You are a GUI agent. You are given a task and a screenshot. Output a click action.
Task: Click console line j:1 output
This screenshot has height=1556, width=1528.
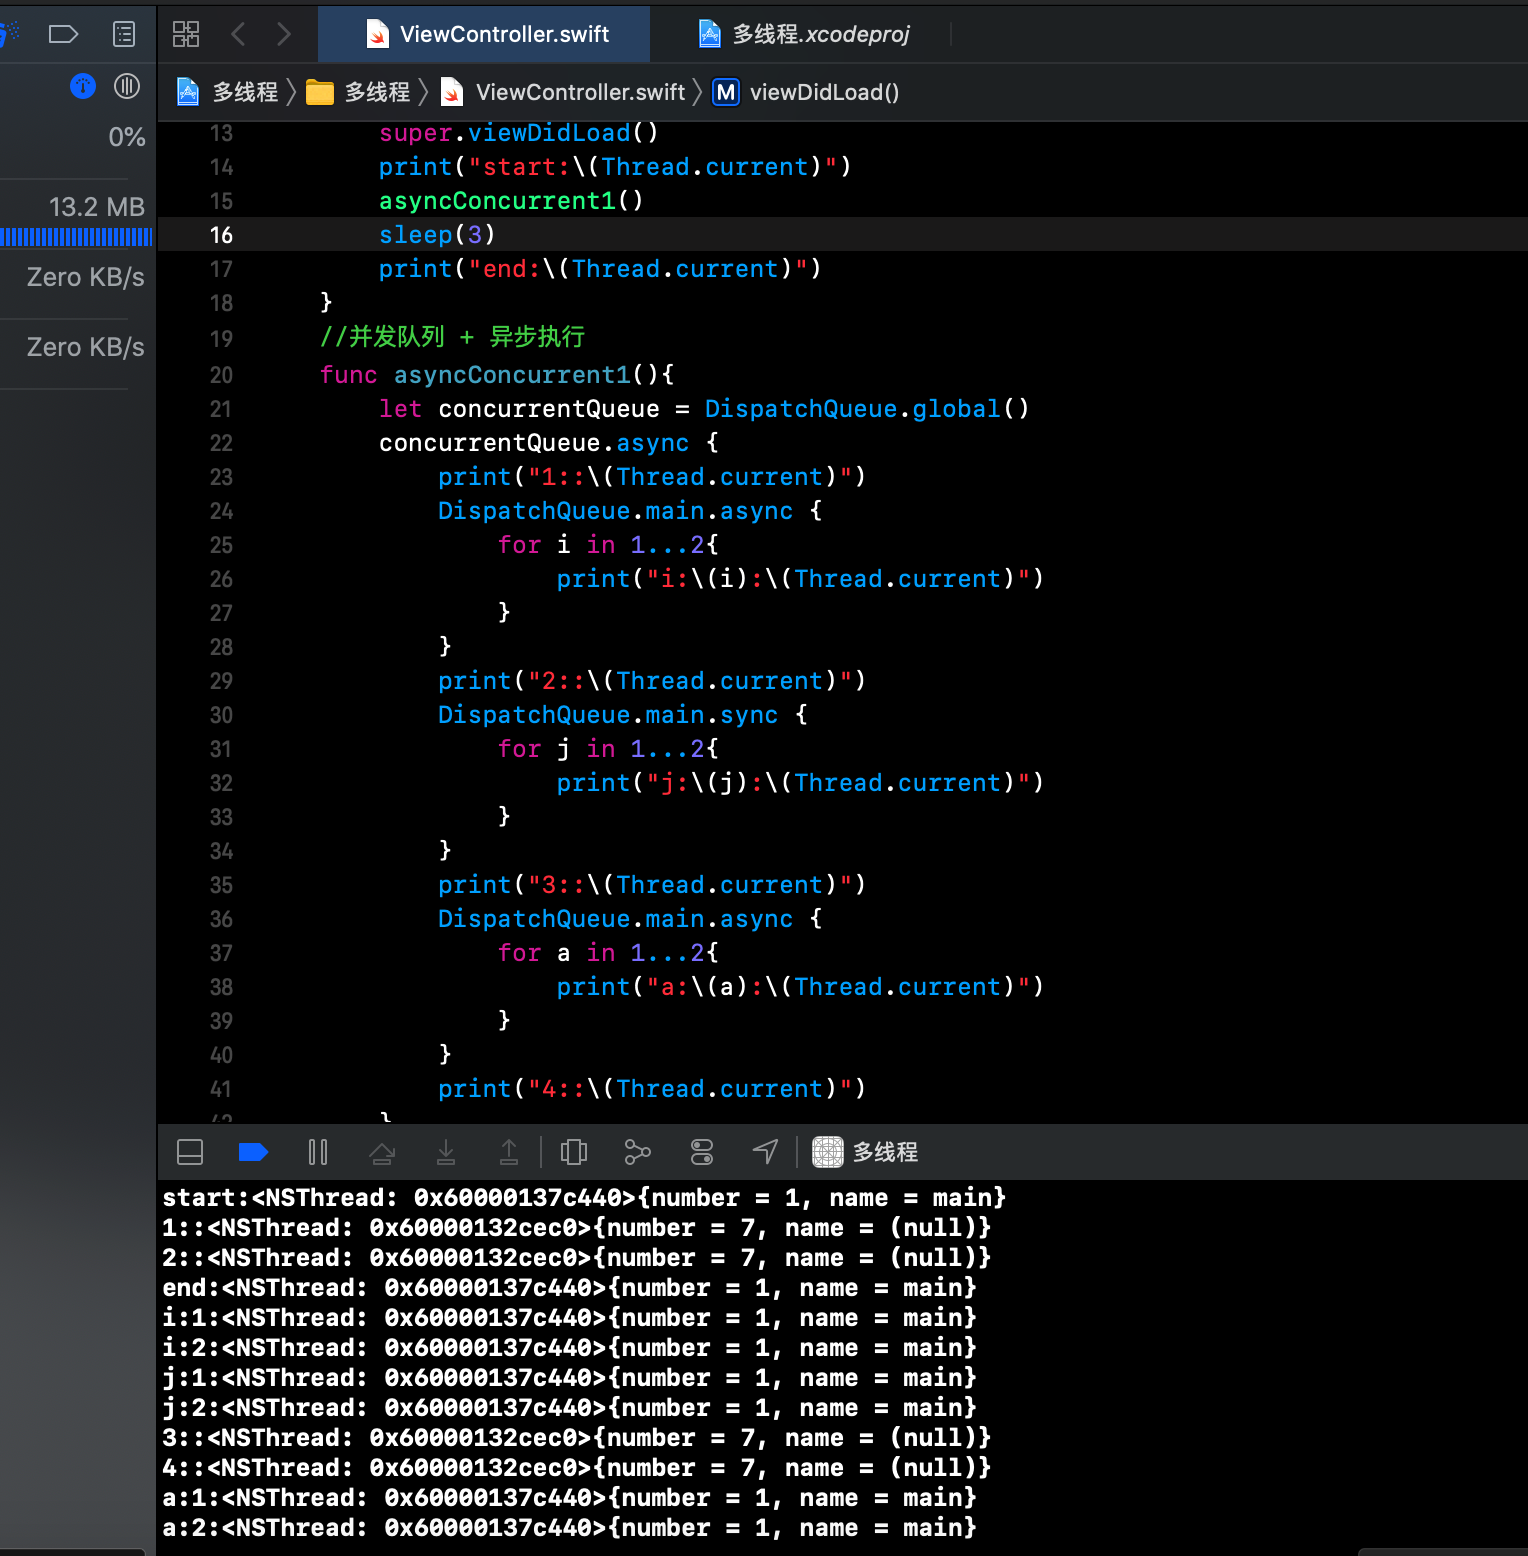[x=569, y=1378]
